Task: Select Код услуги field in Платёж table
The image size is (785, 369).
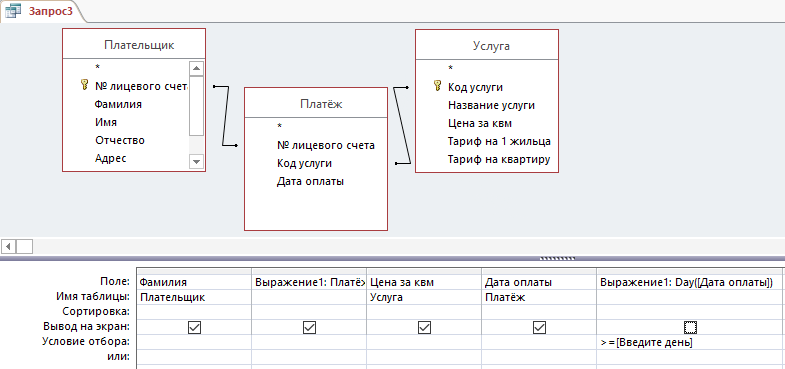Action: [304, 163]
